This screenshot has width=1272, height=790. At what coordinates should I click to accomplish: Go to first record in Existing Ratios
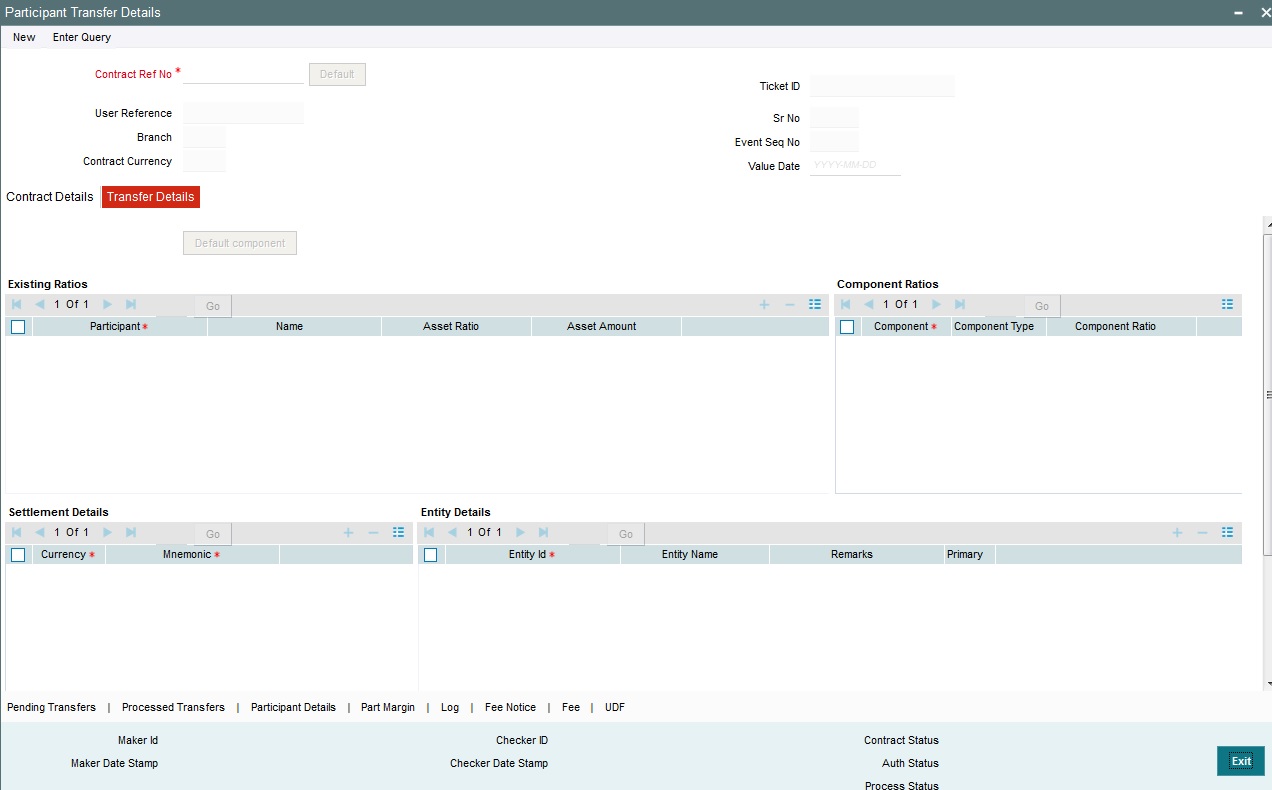pyautogui.click(x=17, y=304)
